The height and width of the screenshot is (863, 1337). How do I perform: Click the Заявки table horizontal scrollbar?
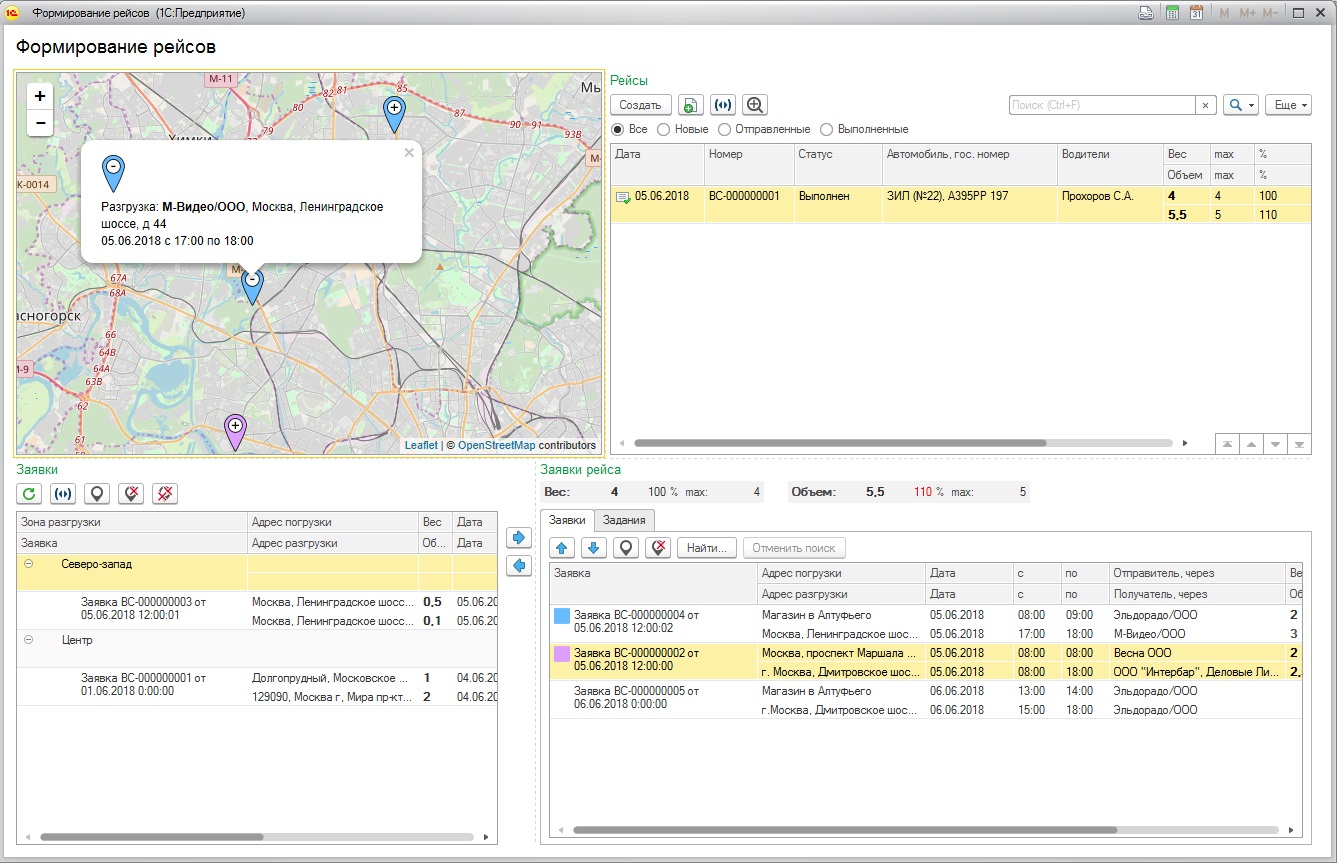coord(151,837)
